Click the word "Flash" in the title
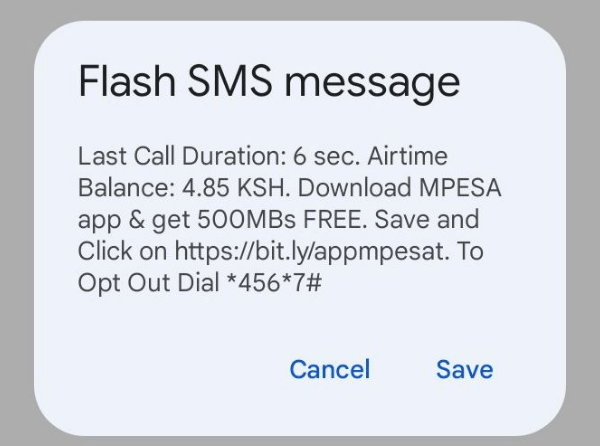The width and height of the screenshot is (600, 446). coord(119,82)
